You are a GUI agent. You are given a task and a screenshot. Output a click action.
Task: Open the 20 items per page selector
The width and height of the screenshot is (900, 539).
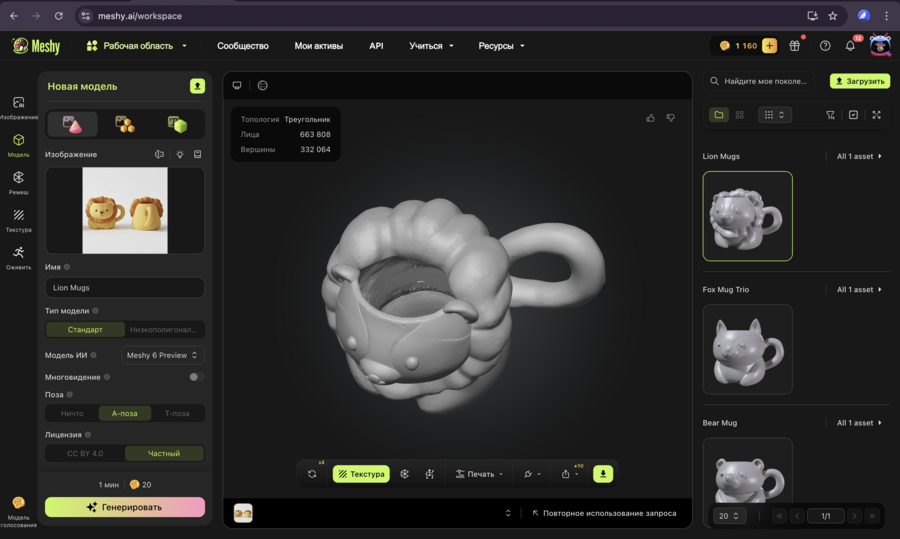pyautogui.click(x=728, y=516)
